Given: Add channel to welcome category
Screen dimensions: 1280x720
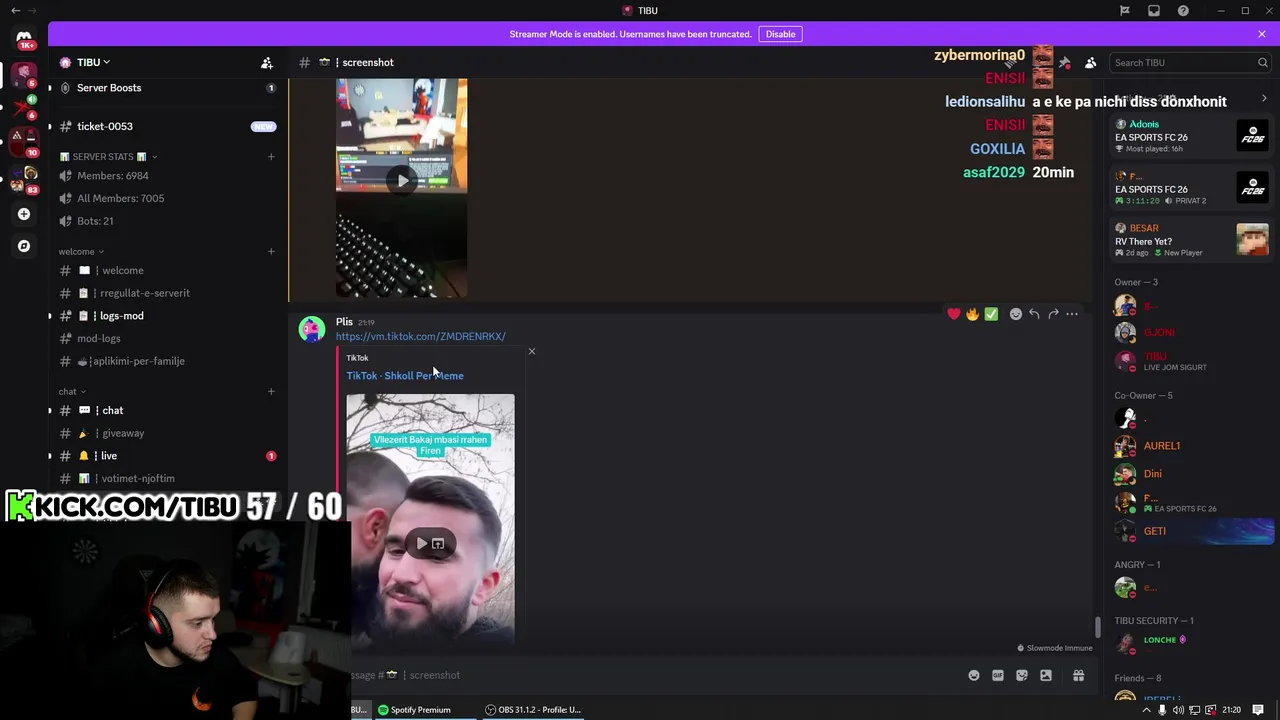Looking at the screenshot, I should pyautogui.click(x=271, y=251).
